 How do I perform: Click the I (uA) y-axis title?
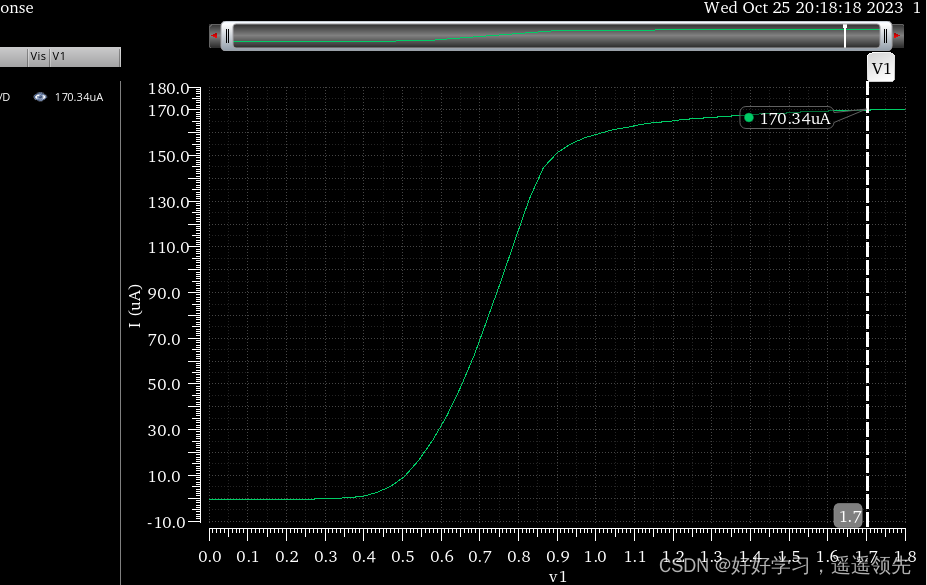coord(135,306)
